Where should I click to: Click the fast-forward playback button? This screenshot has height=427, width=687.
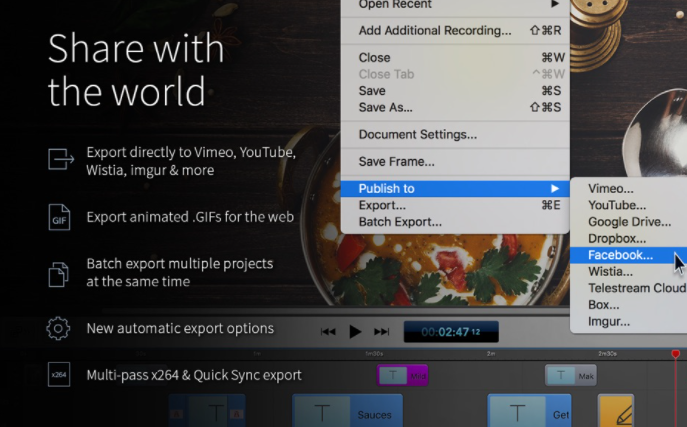pos(382,332)
